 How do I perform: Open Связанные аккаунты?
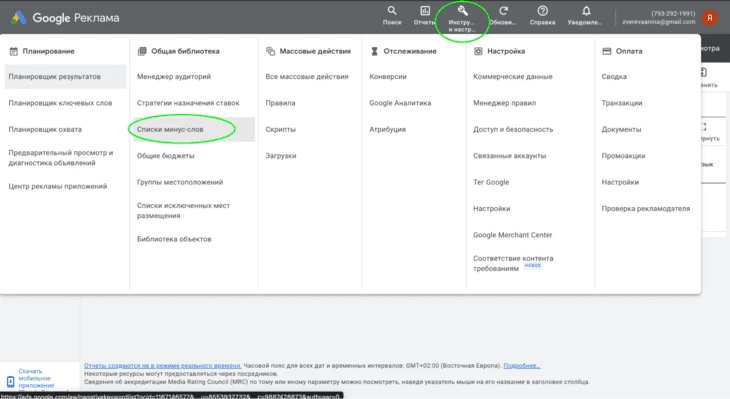509,156
